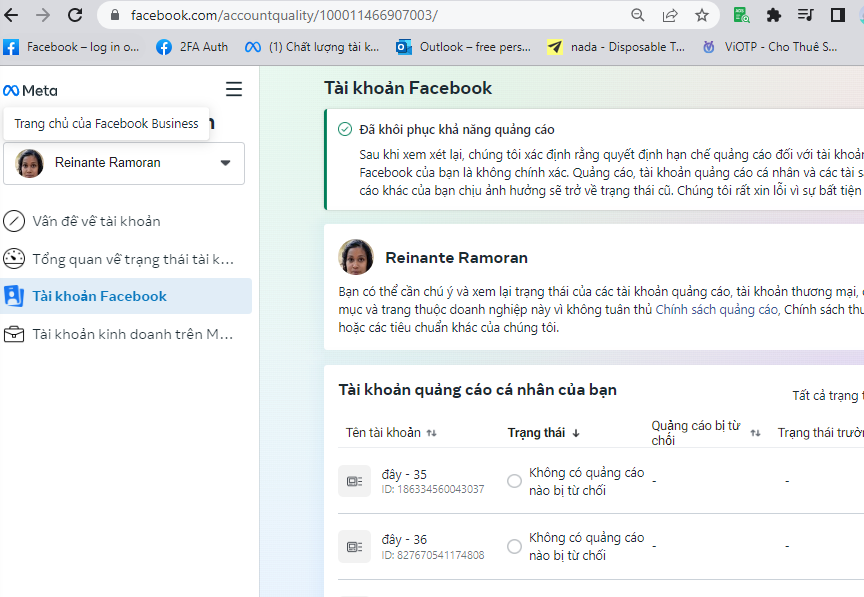Screen dimensions: 864x597
Task: Click the ad account icon for đây - 35
Action: pyautogui.click(x=354, y=481)
